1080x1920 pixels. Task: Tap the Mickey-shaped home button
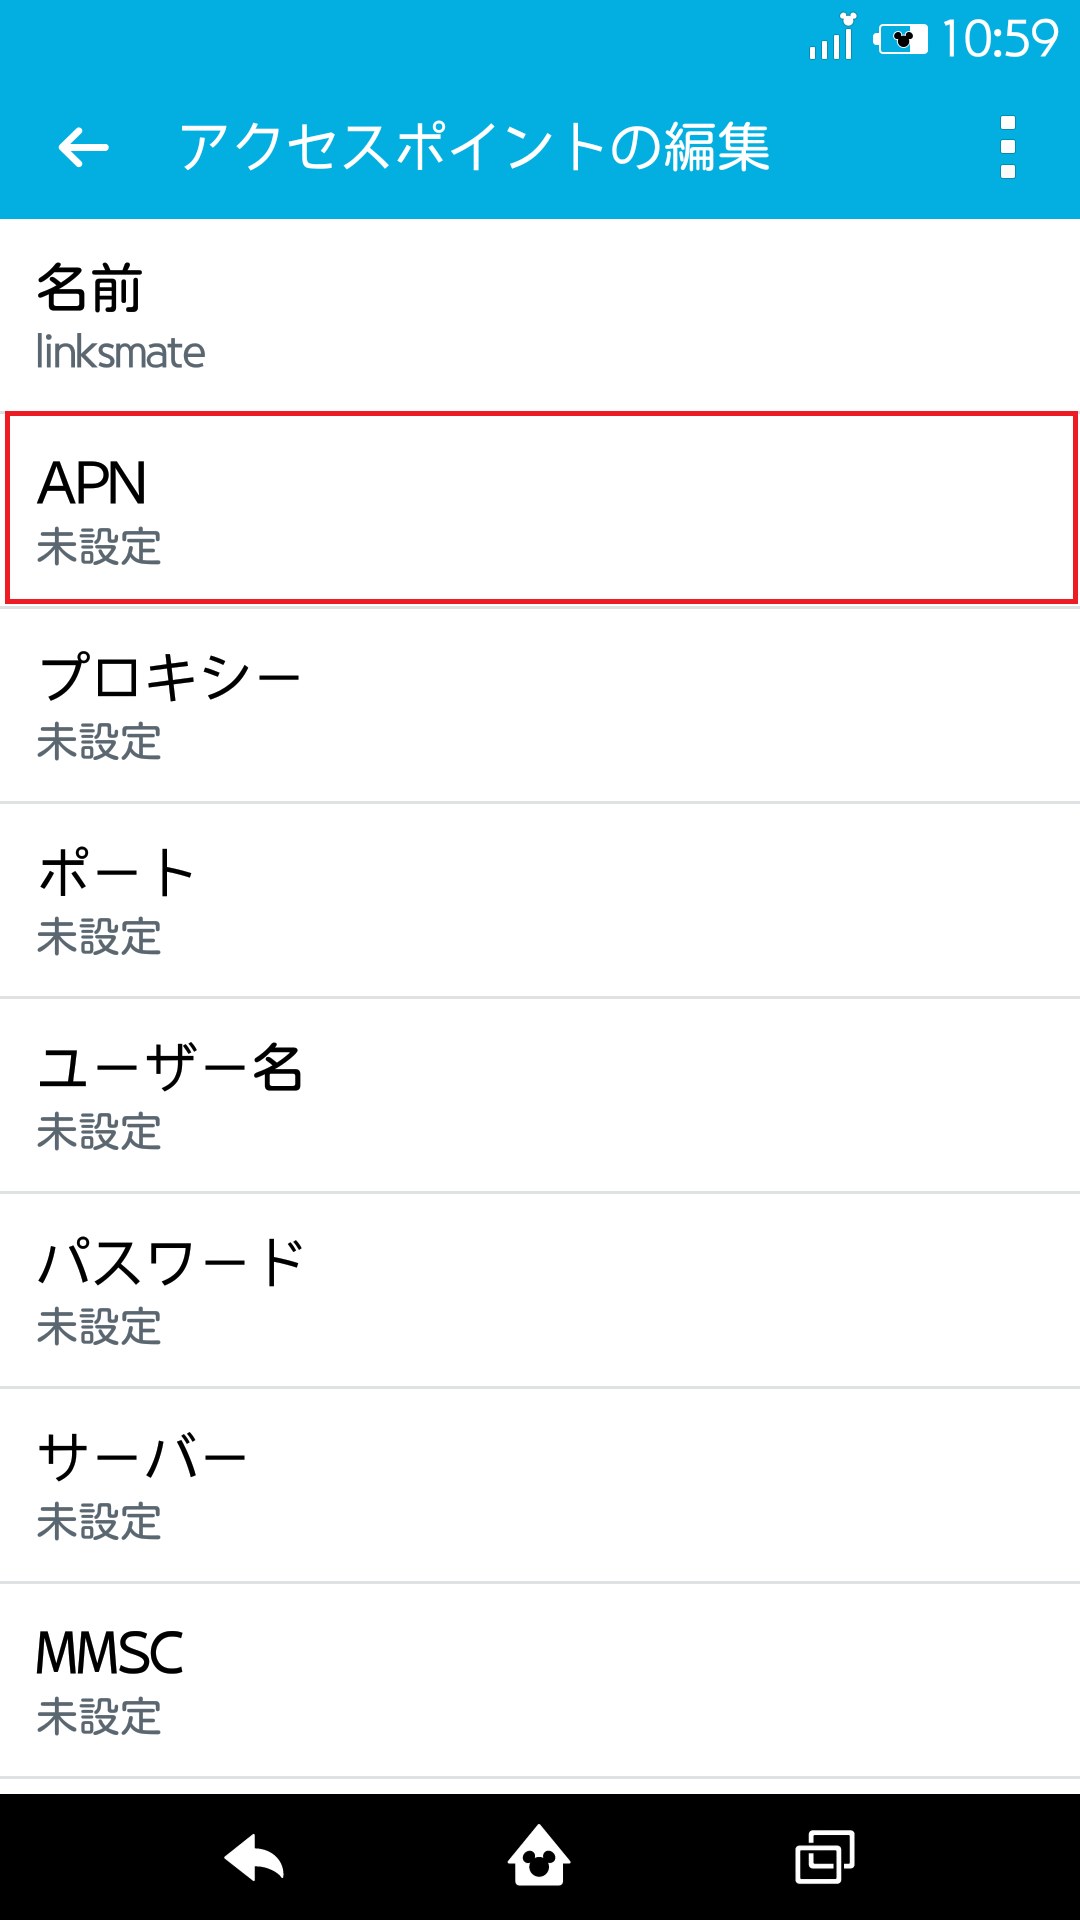click(539, 1857)
